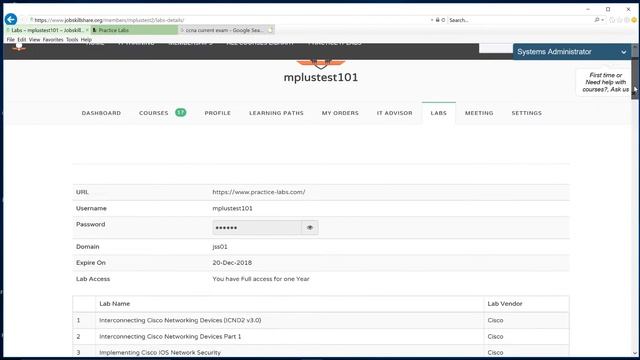This screenshot has height=360, width=640.
Task: Open the search provider dropdown arrow
Action: (602, 20)
